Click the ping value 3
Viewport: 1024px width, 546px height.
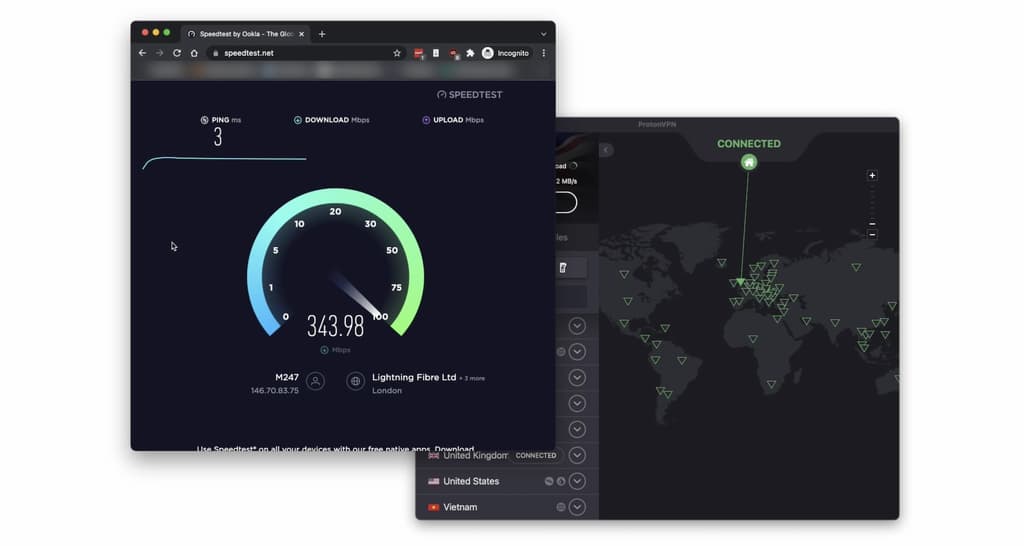tap(218, 136)
